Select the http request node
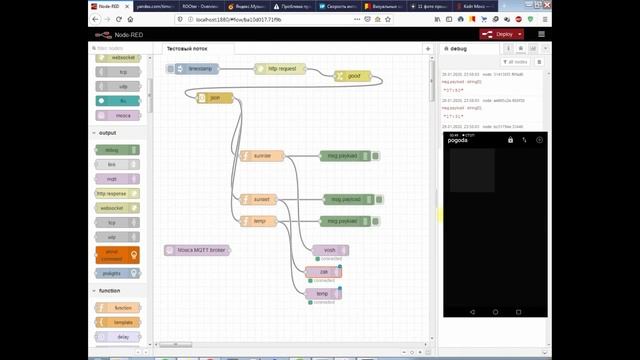640x360 pixels. coord(280,69)
